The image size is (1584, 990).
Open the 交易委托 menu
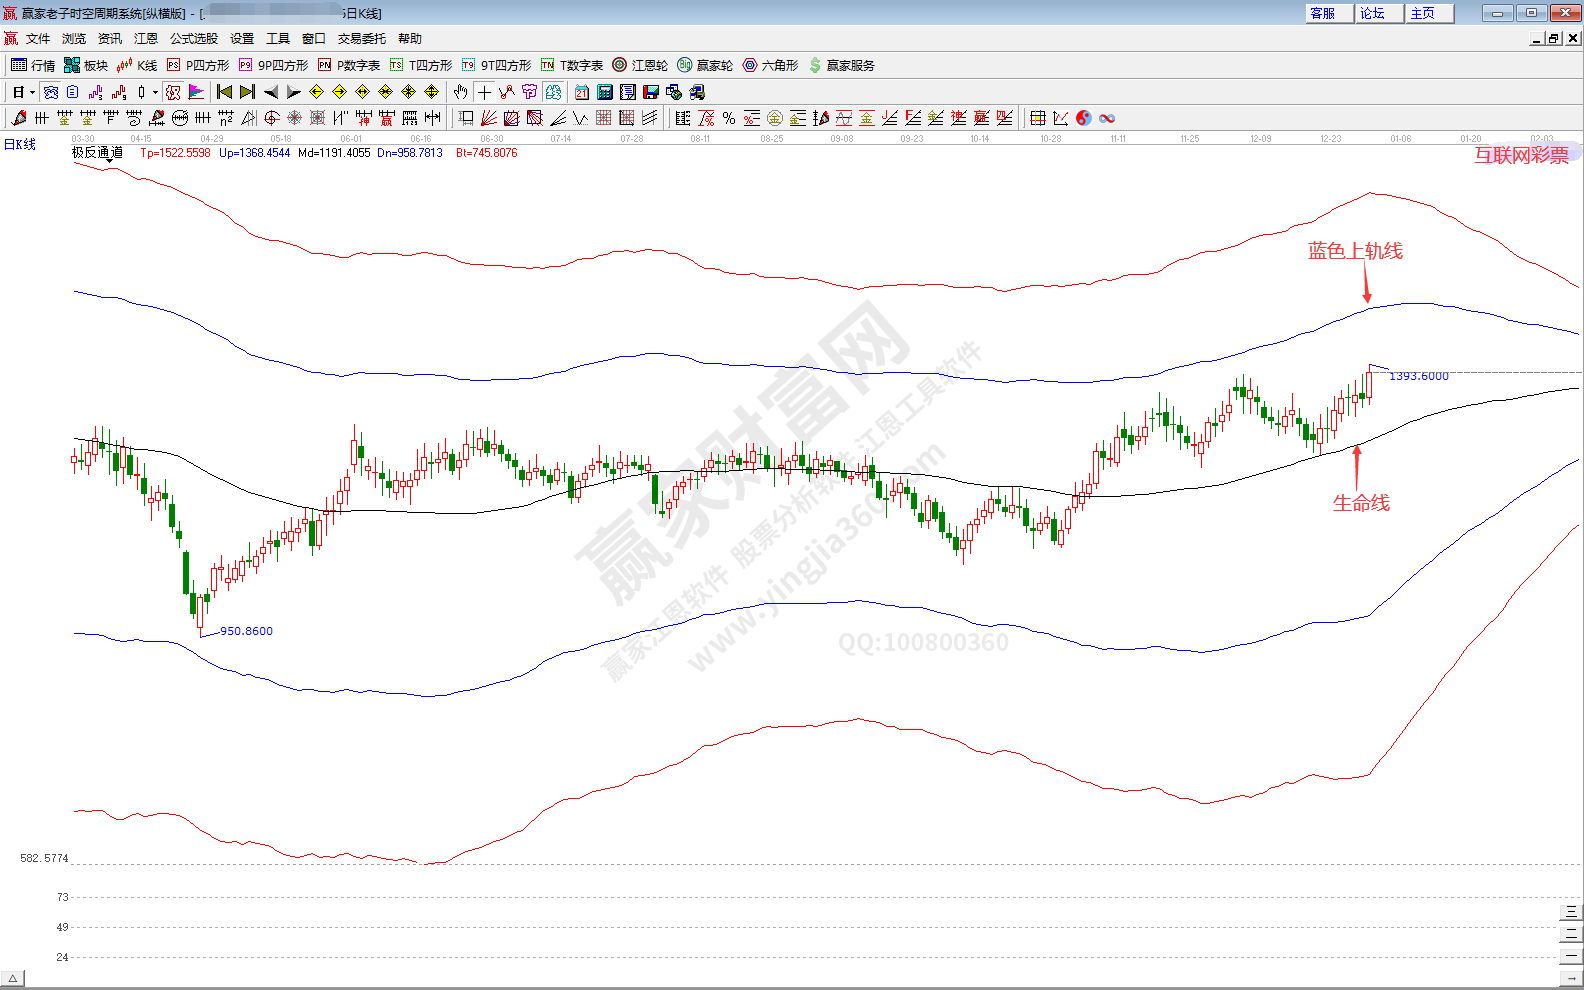click(x=361, y=38)
